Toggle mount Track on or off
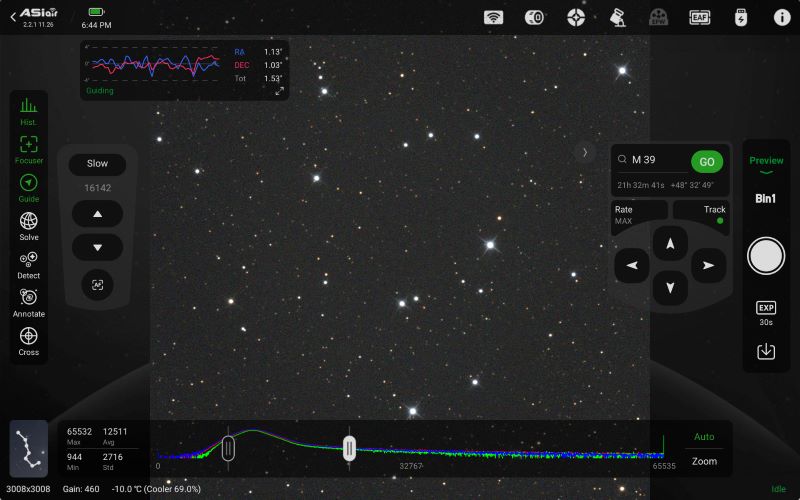800x500 pixels. pyautogui.click(x=702, y=215)
